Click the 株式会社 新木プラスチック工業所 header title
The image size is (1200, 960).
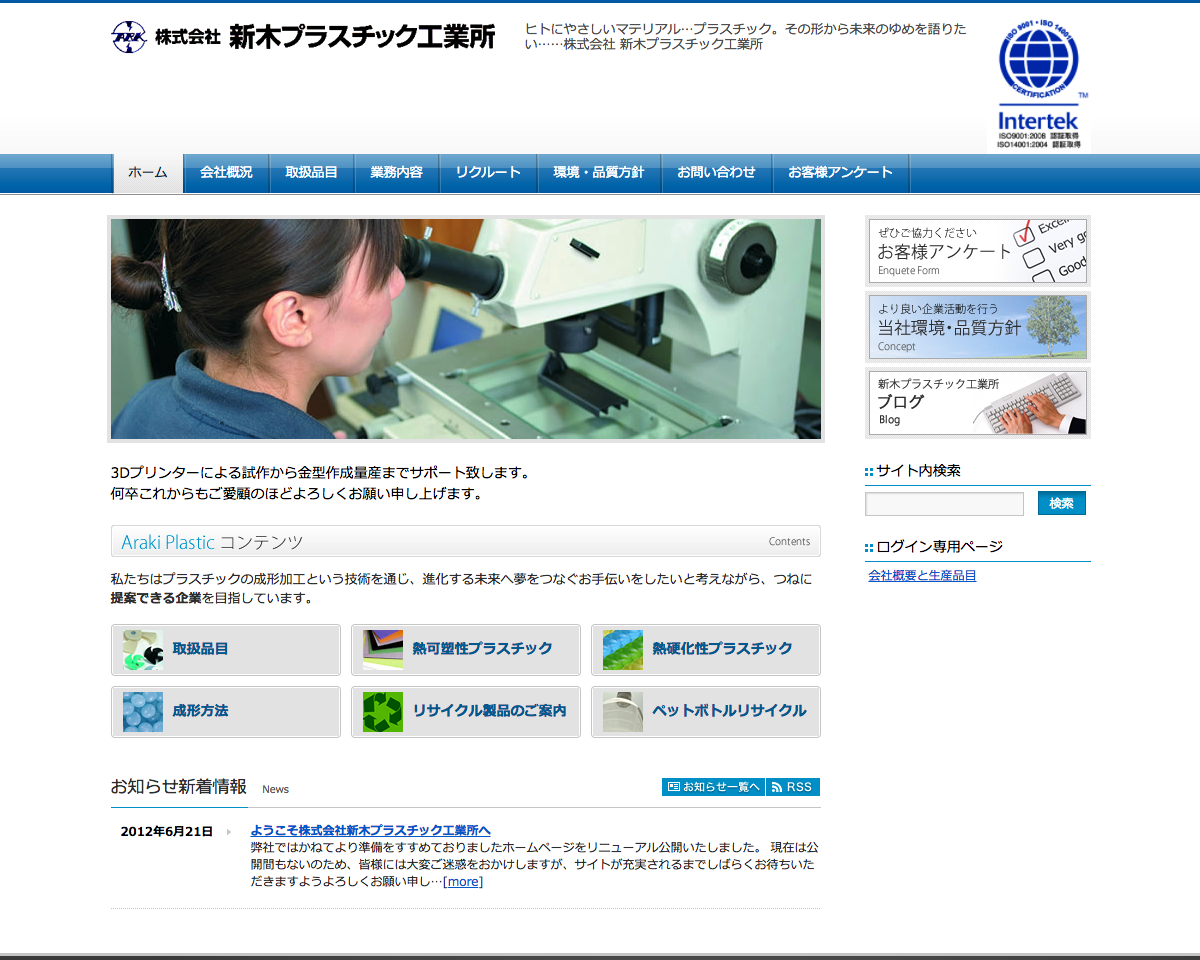[325, 37]
